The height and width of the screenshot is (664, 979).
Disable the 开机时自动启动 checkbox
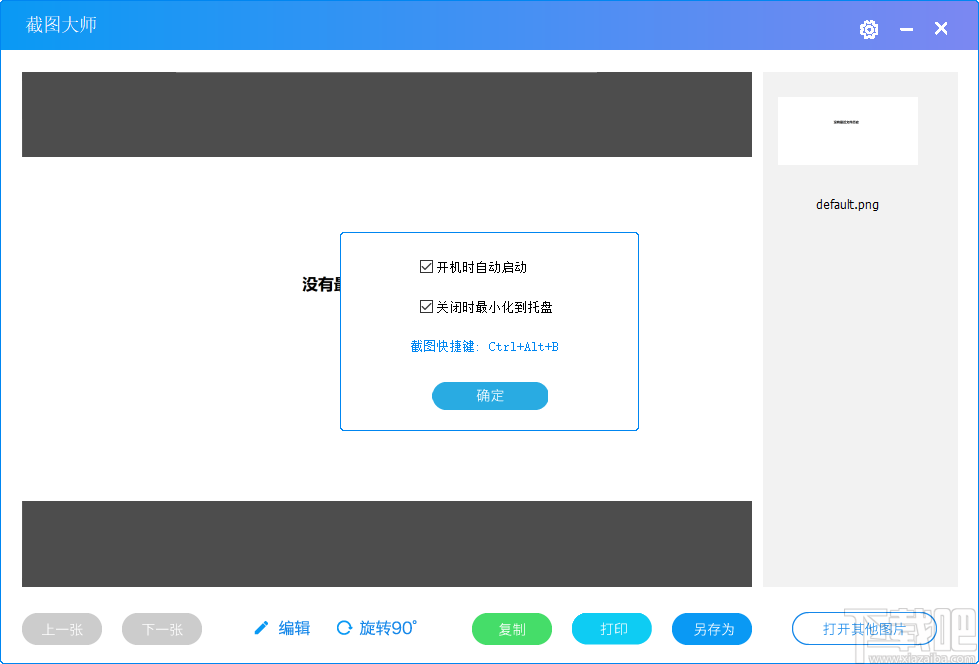click(428, 266)
